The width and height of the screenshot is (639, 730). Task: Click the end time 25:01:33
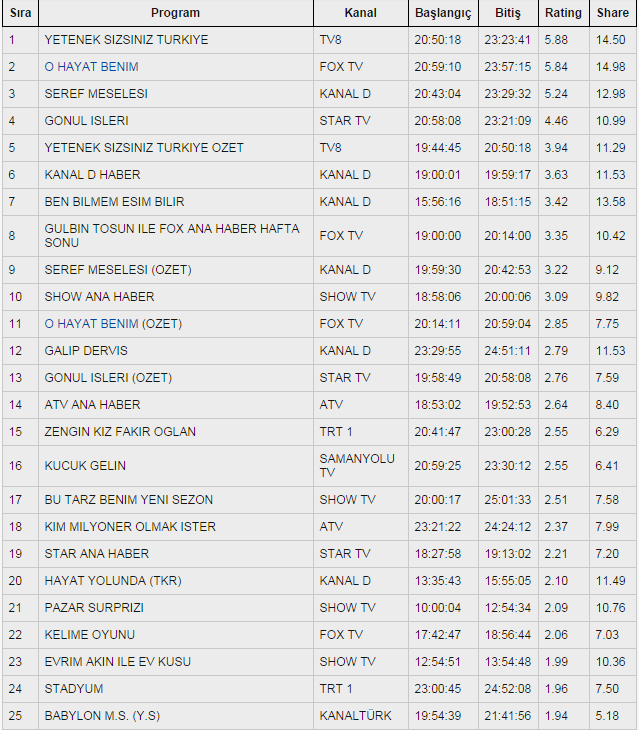click(x=507, y=500)
